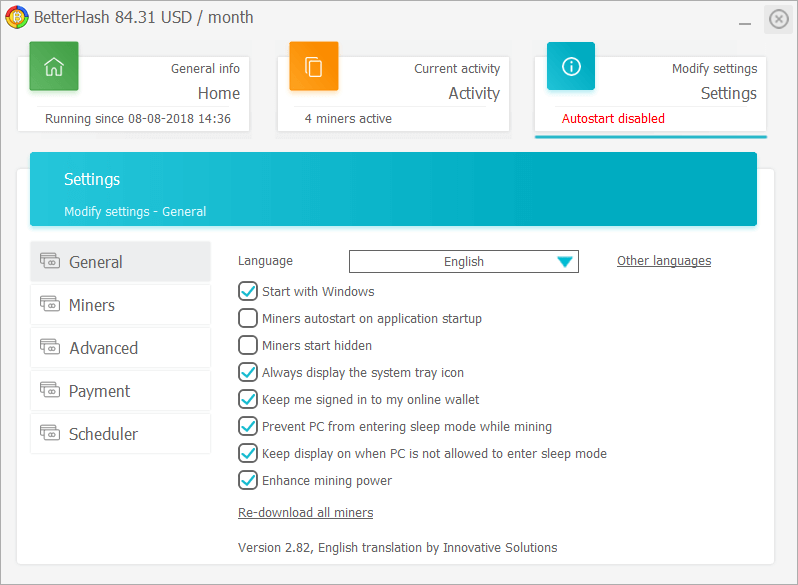Click the BetterHash 84.31 USD / month title
Image resolution: width=798 pixels, height=585 pixels.
pyautogui.click(x=144, y=17)
